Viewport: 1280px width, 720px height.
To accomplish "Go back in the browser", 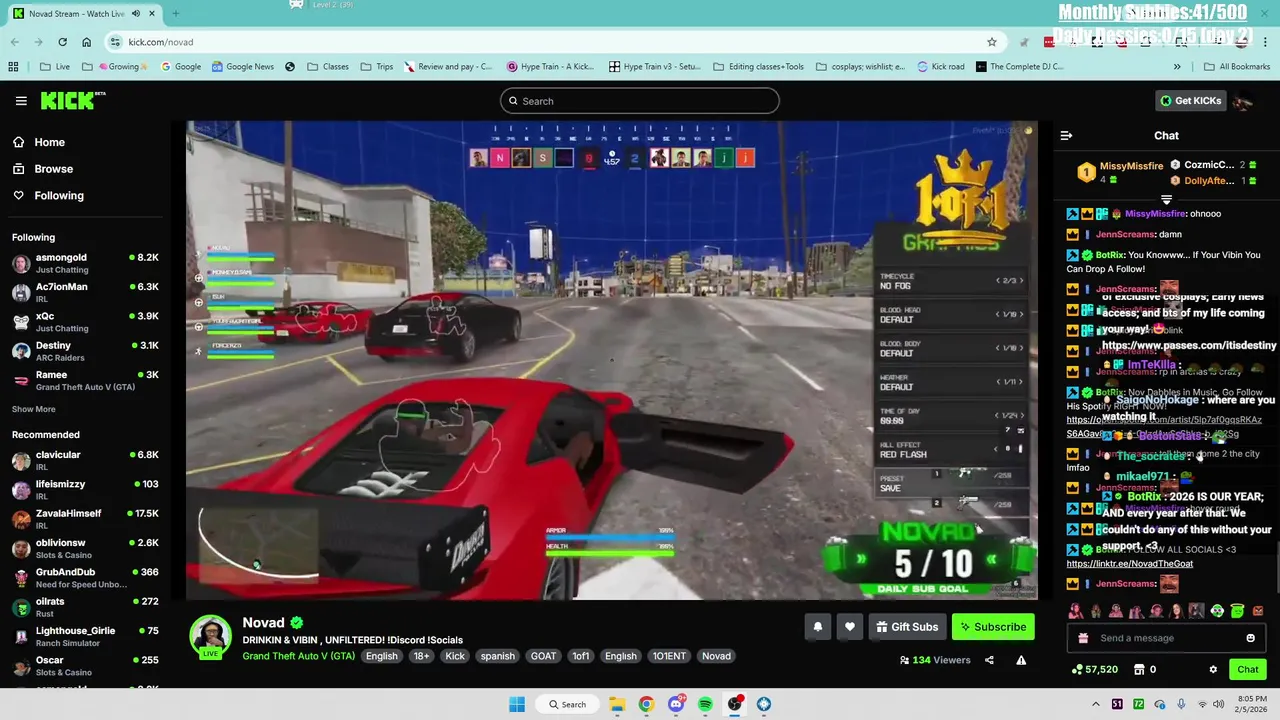I will 15,42.
